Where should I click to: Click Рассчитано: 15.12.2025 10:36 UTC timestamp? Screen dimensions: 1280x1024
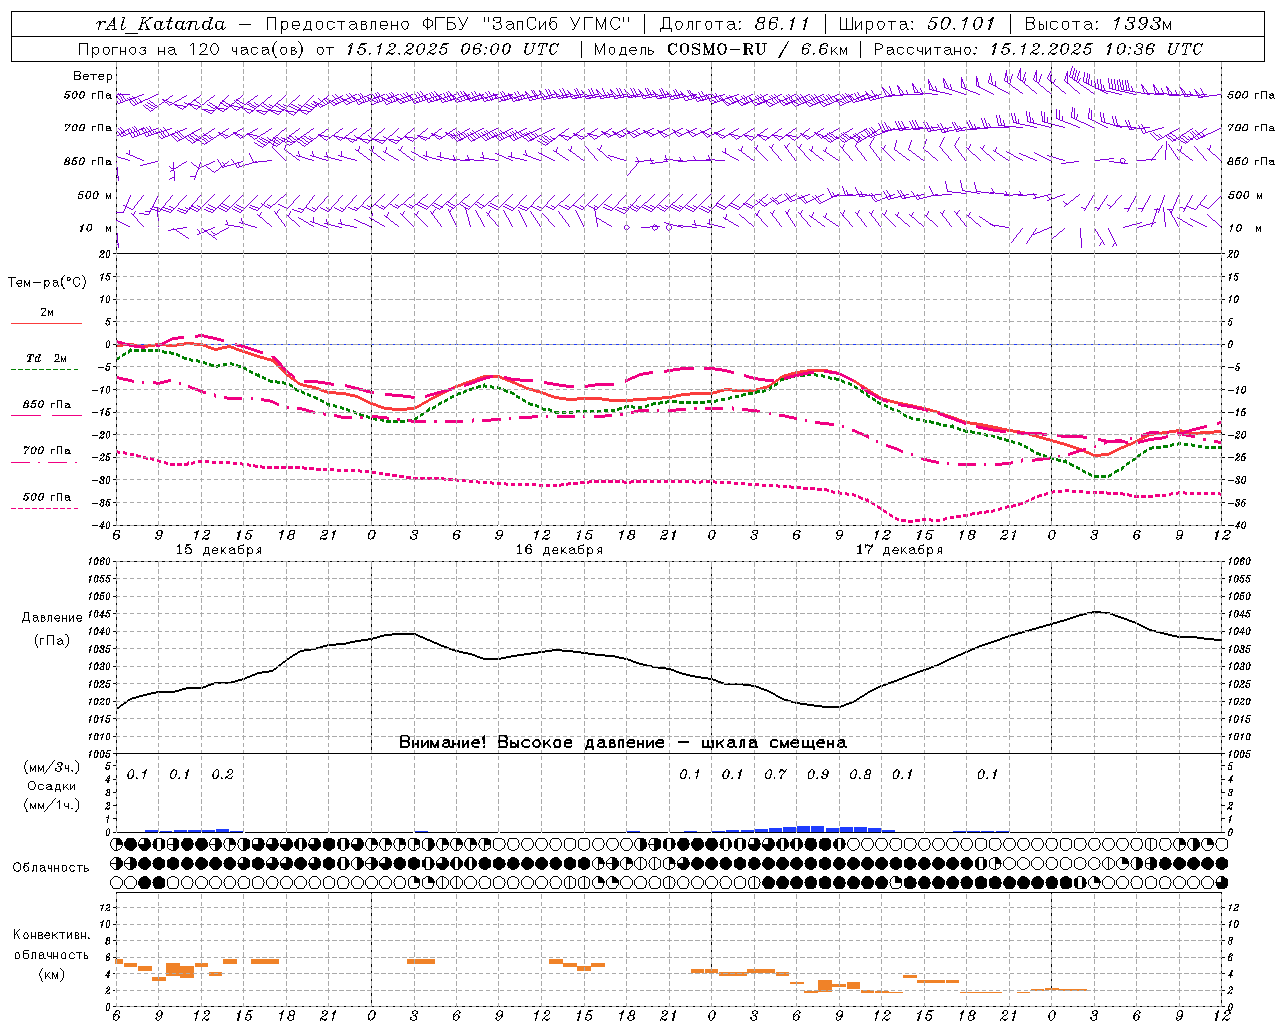pos(1038,49)
